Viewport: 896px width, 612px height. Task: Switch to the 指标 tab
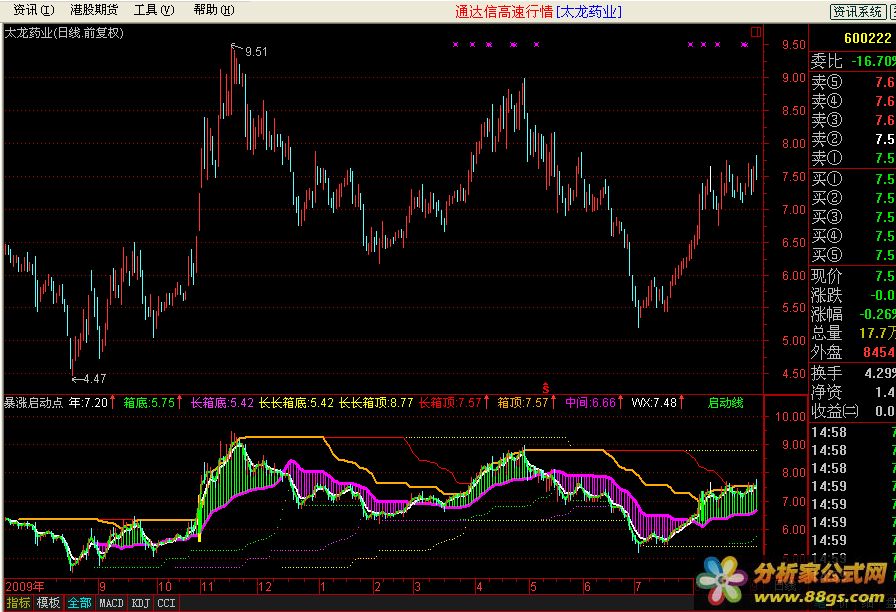tap(18, 603)
